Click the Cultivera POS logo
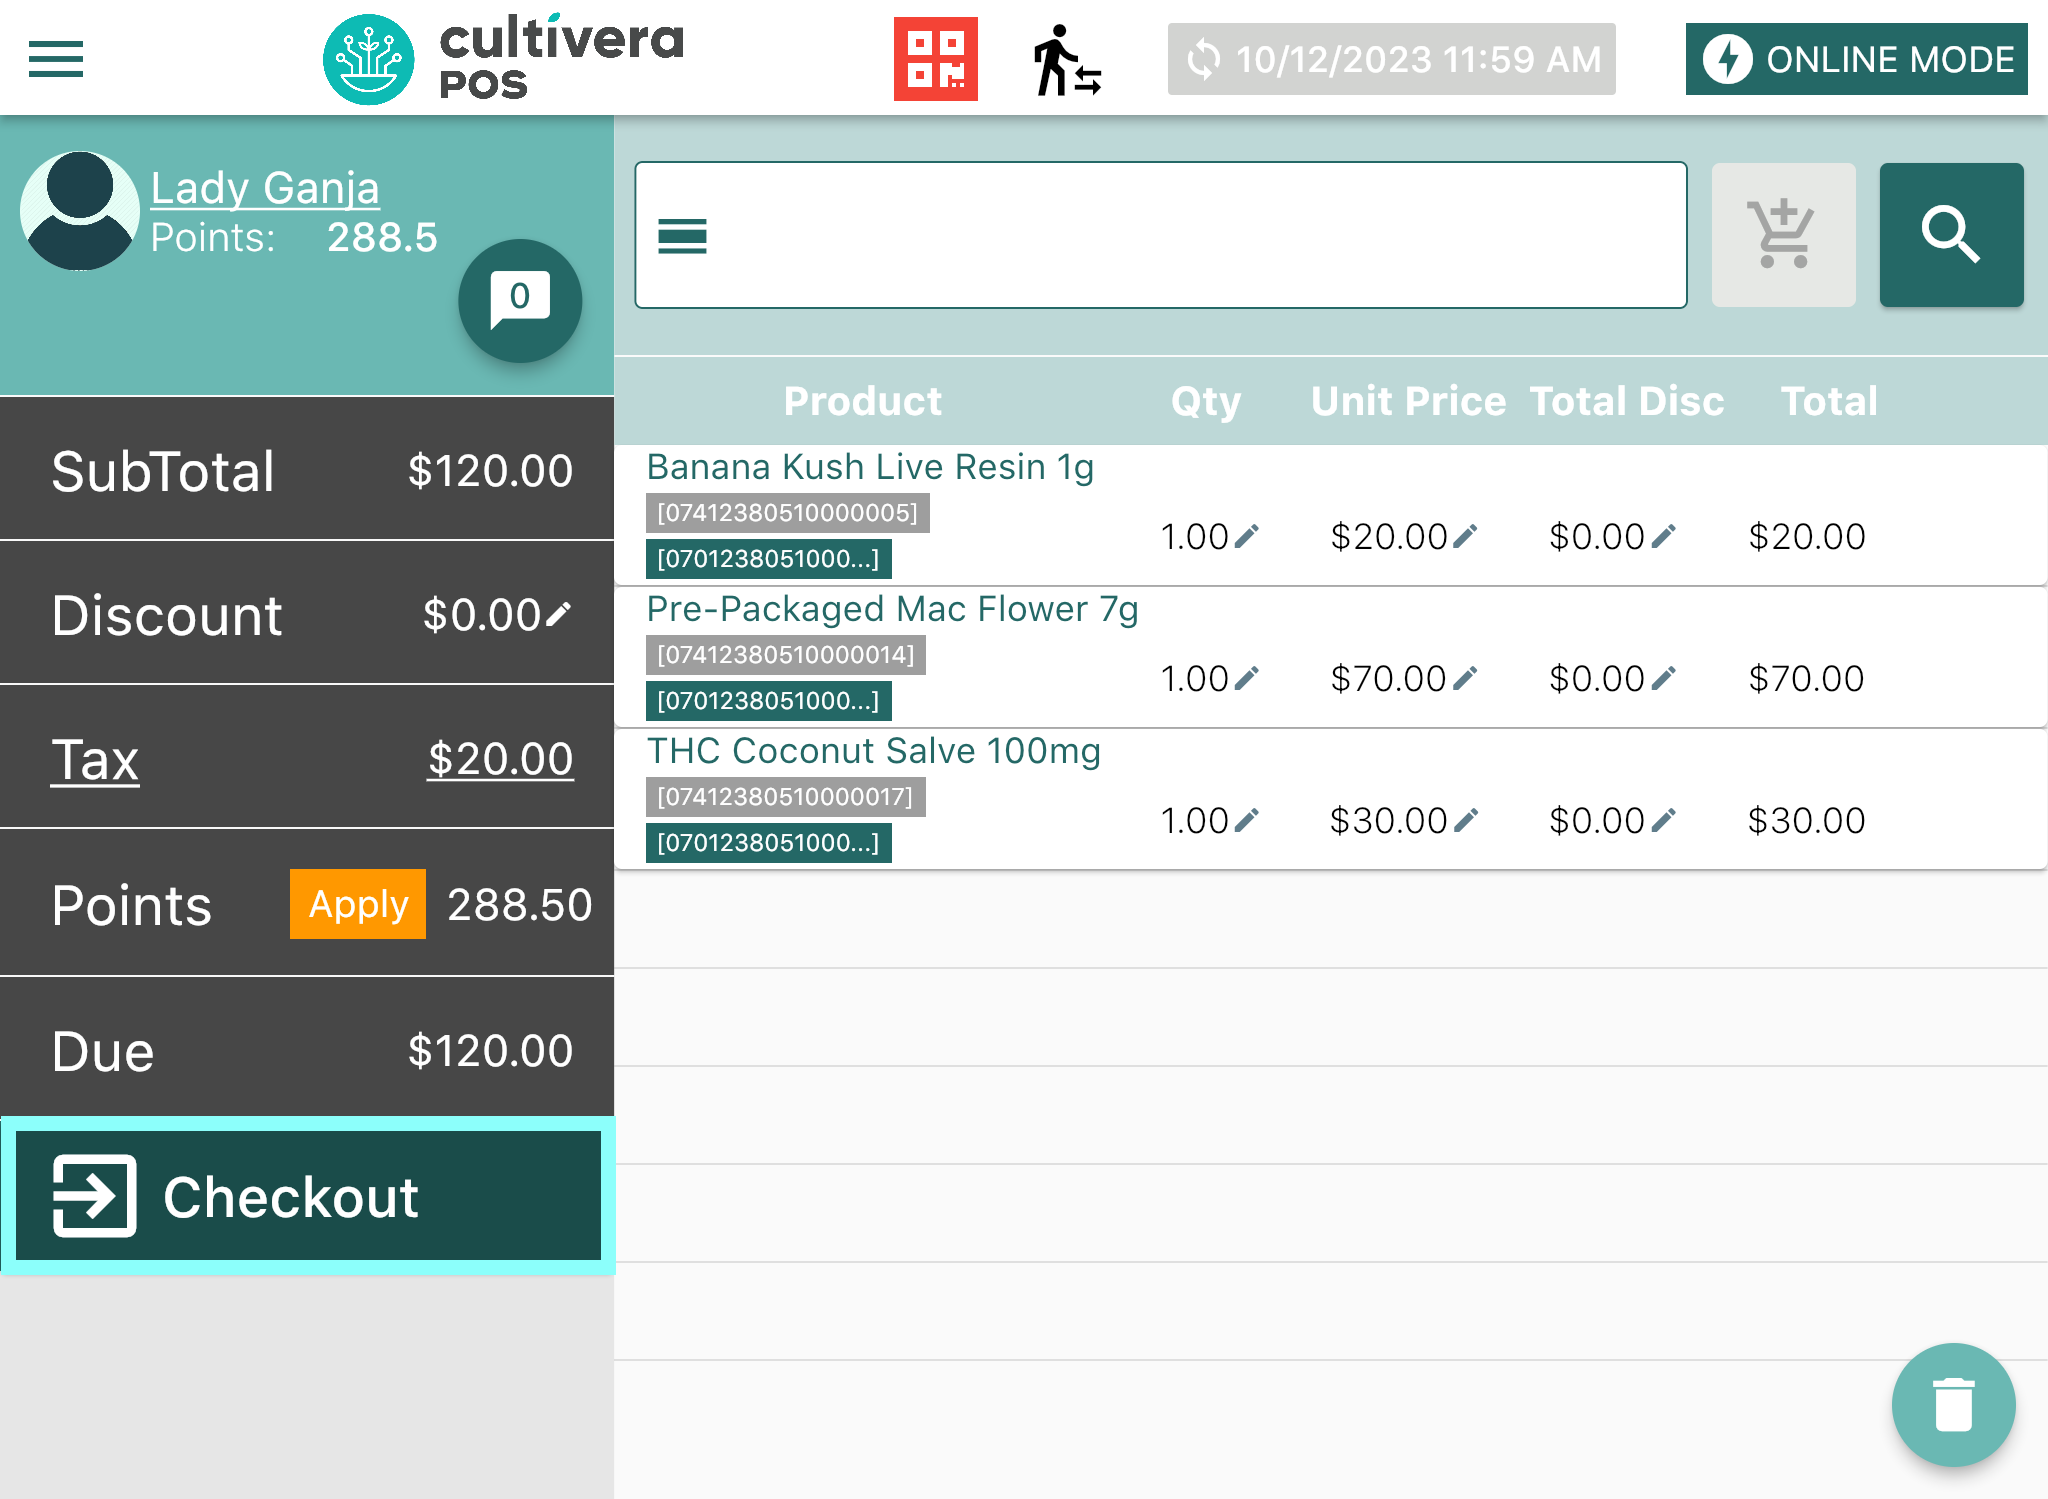The width and height of the screenshot is (2048, 1499). (504, 59)
